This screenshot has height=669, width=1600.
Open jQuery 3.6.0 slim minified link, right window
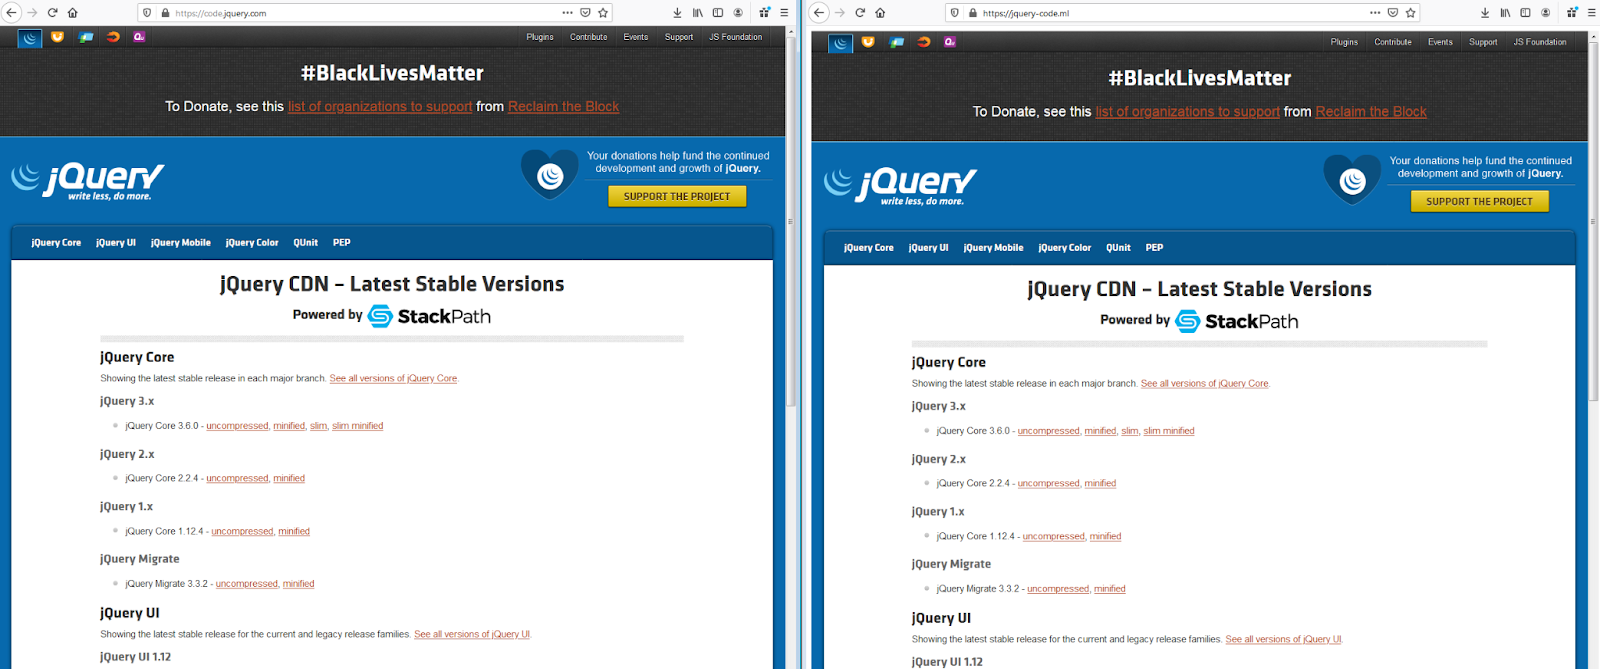point(1169,431)
